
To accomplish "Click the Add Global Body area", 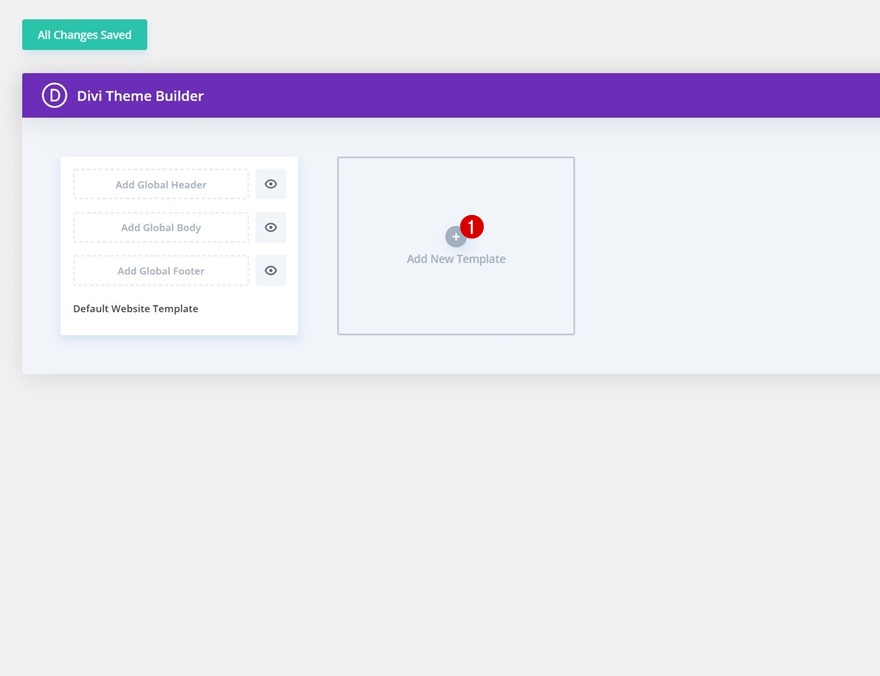I will (x=161, y=227).
